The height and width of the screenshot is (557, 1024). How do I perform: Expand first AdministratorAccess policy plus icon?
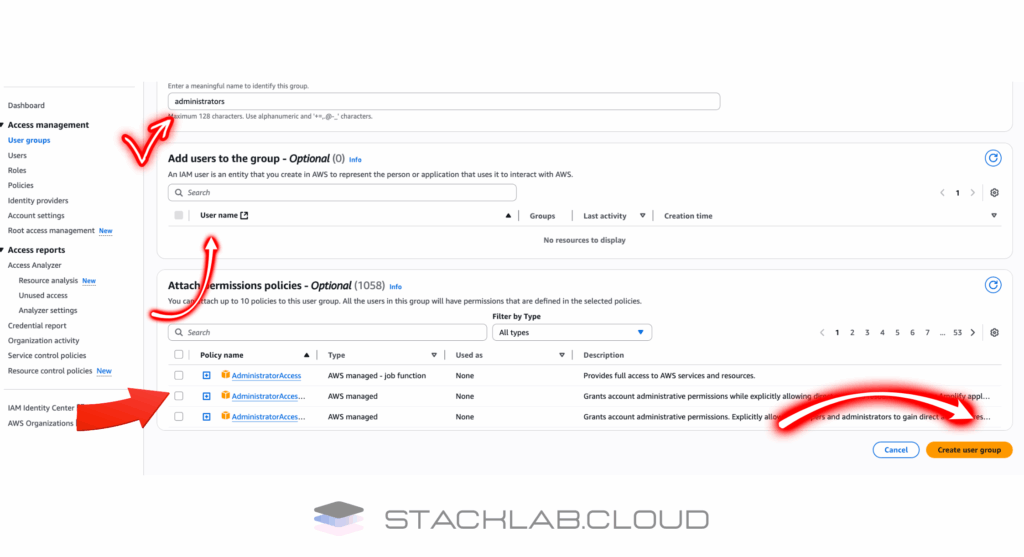[x=206, y=376]
